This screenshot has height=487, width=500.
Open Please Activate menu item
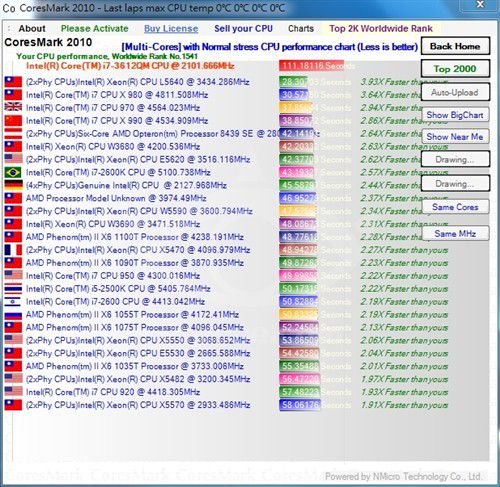pos(95,29)
